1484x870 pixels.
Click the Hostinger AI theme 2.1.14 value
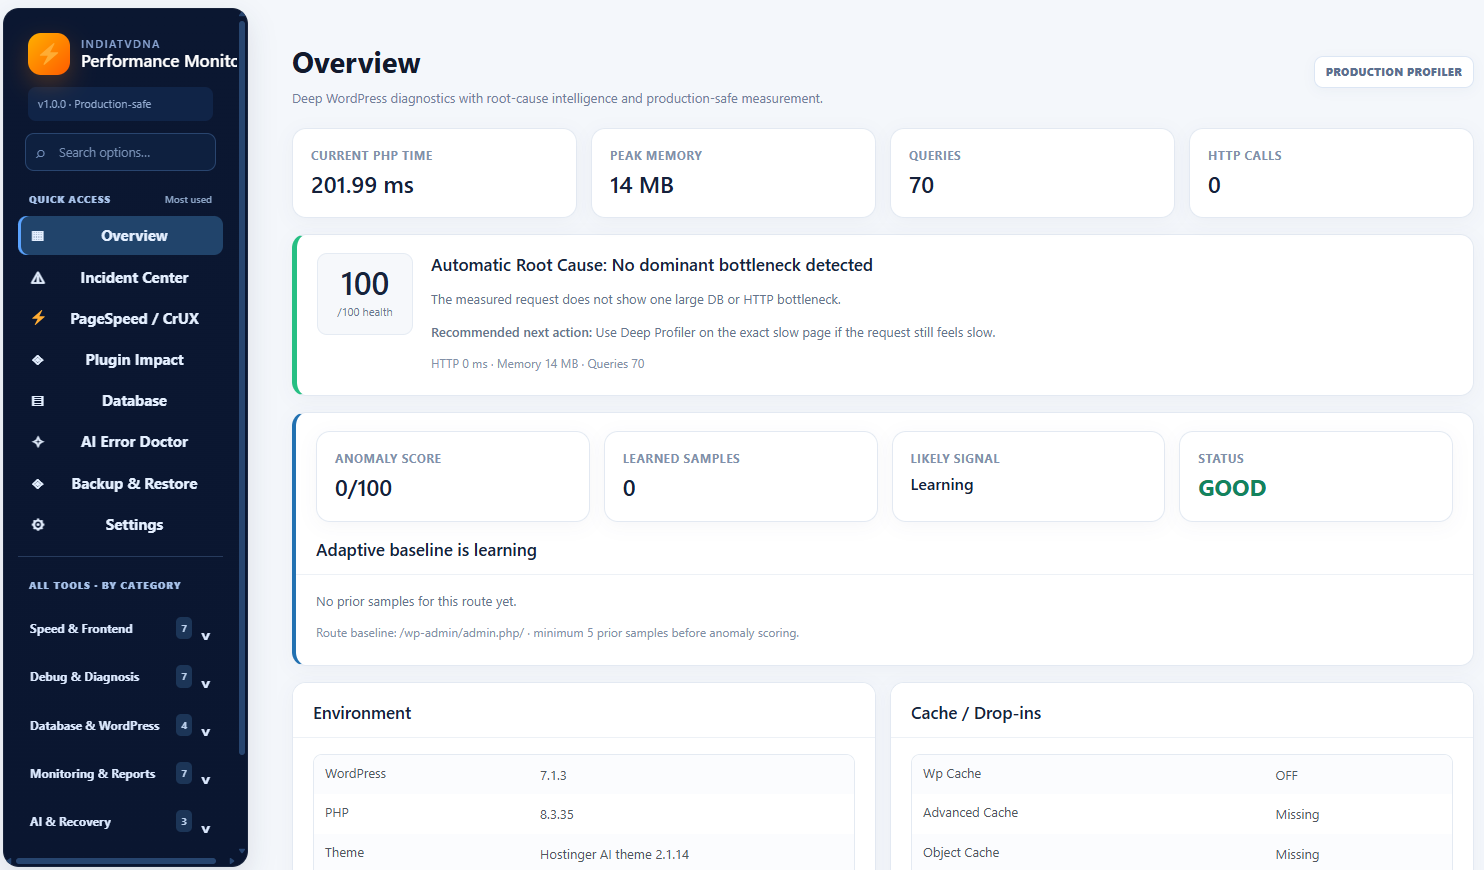tap(614, 855)
